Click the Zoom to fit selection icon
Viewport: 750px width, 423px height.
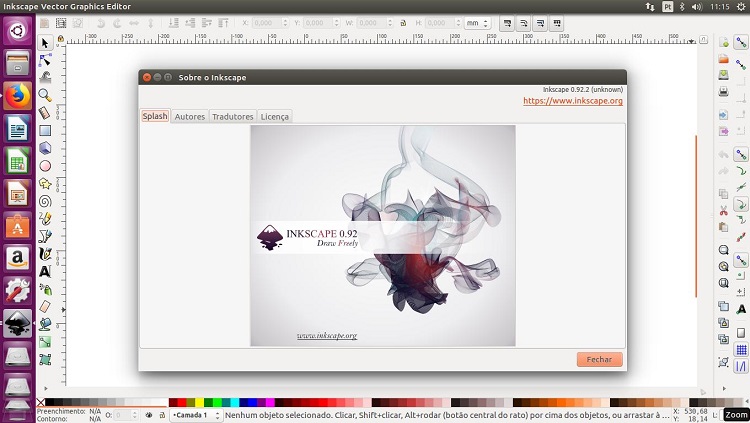(723, 250)
